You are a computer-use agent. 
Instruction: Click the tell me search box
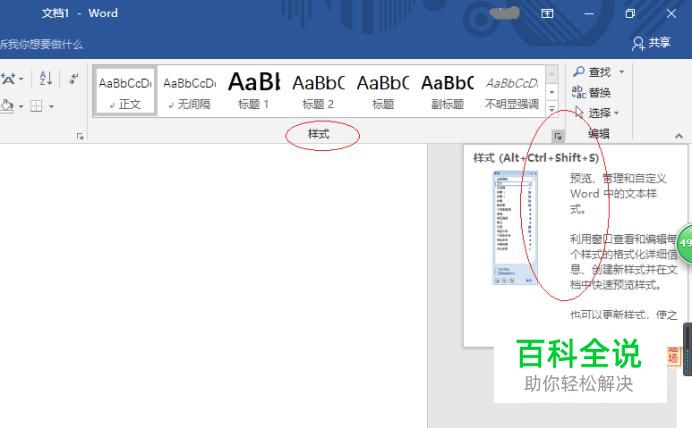point(41,44)
